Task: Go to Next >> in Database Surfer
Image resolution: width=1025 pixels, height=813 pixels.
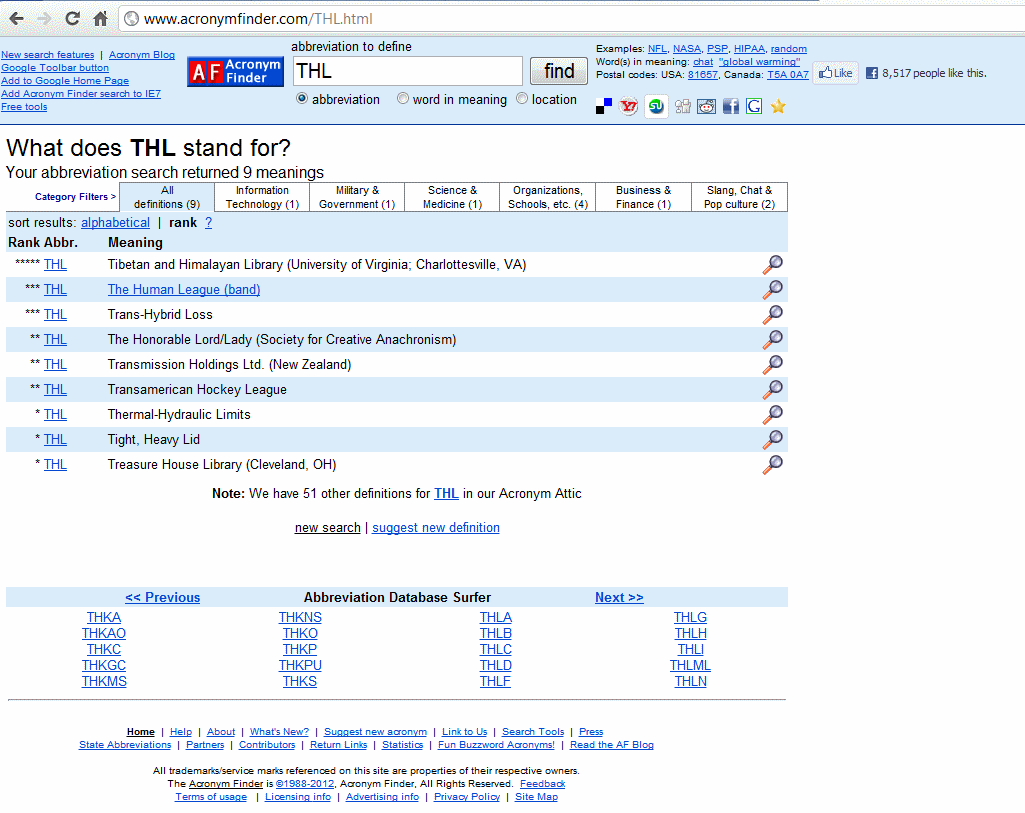Action: point(619,598)
